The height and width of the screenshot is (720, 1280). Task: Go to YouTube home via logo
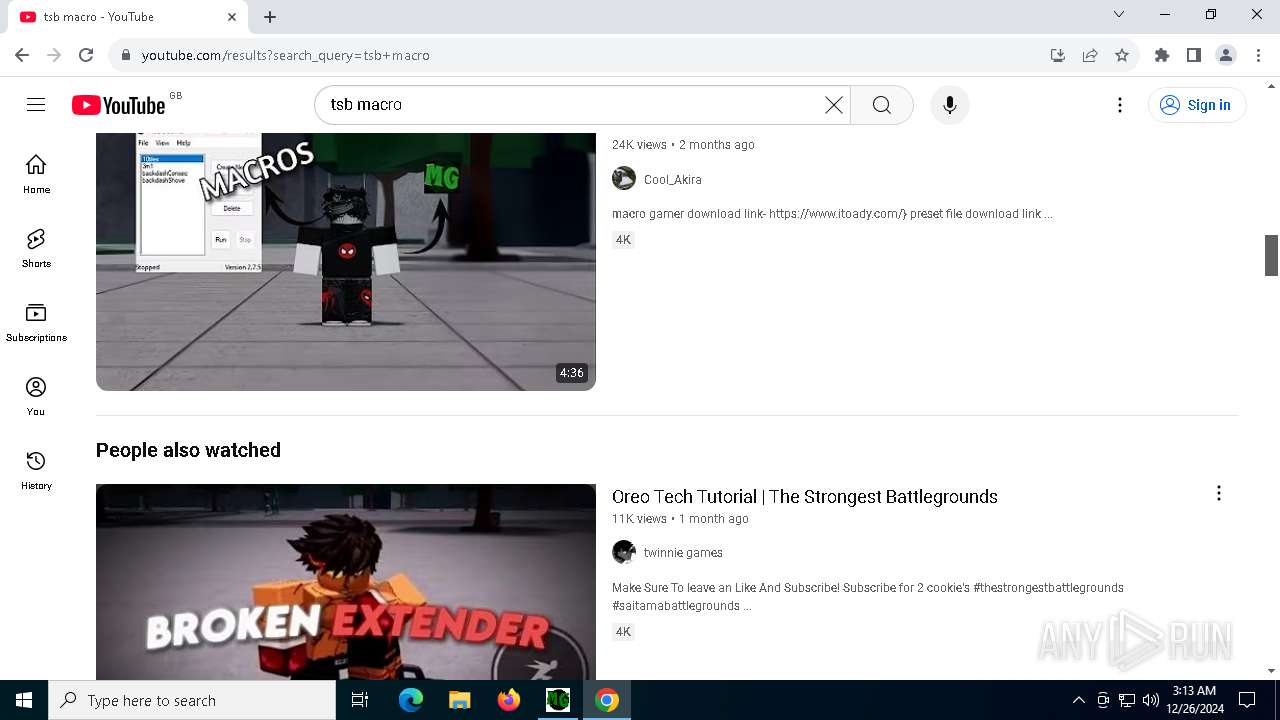tap(118, 105)
